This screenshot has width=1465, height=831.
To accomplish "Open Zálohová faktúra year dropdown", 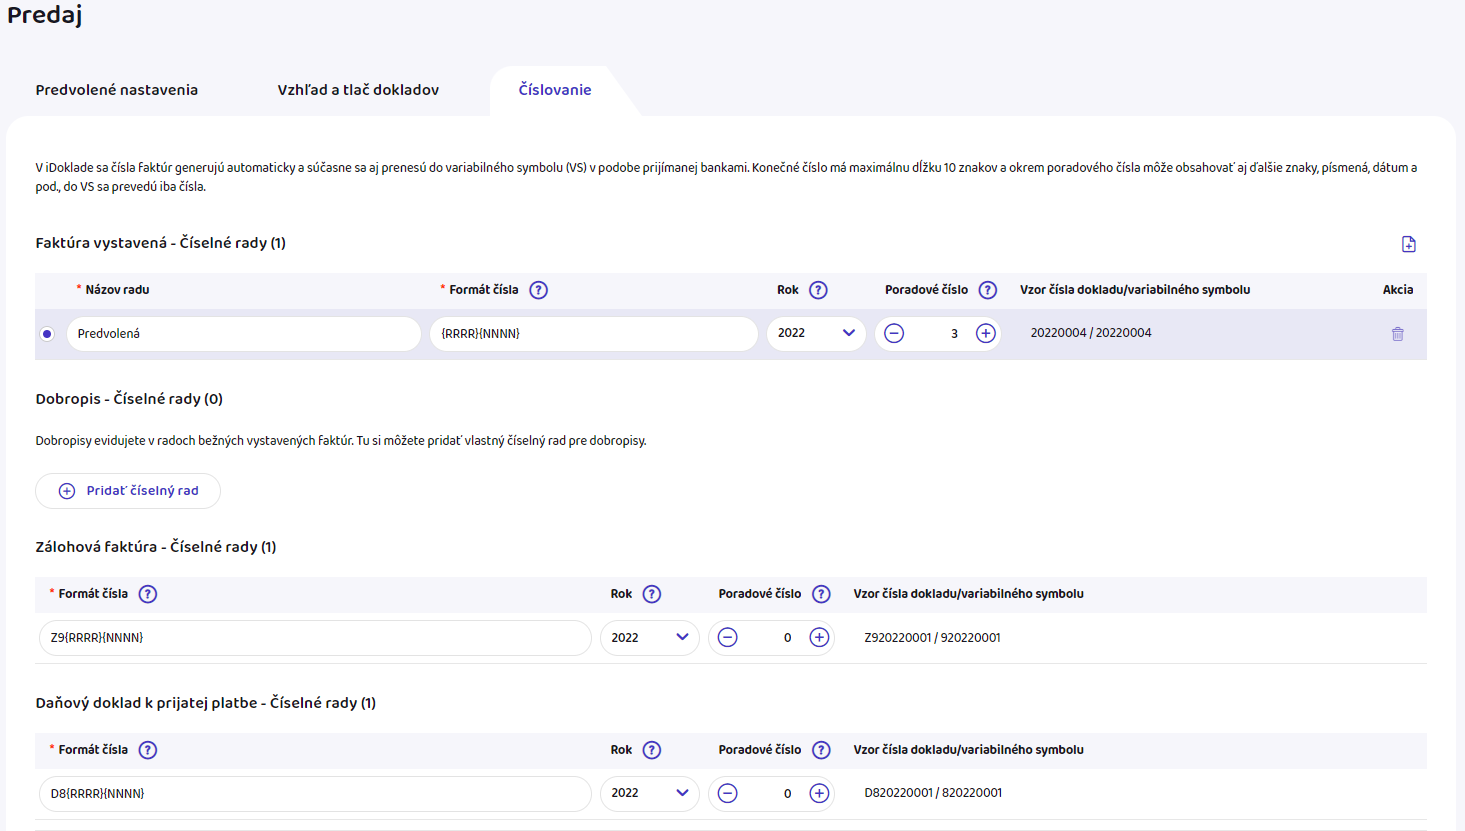I will (650, 638).
